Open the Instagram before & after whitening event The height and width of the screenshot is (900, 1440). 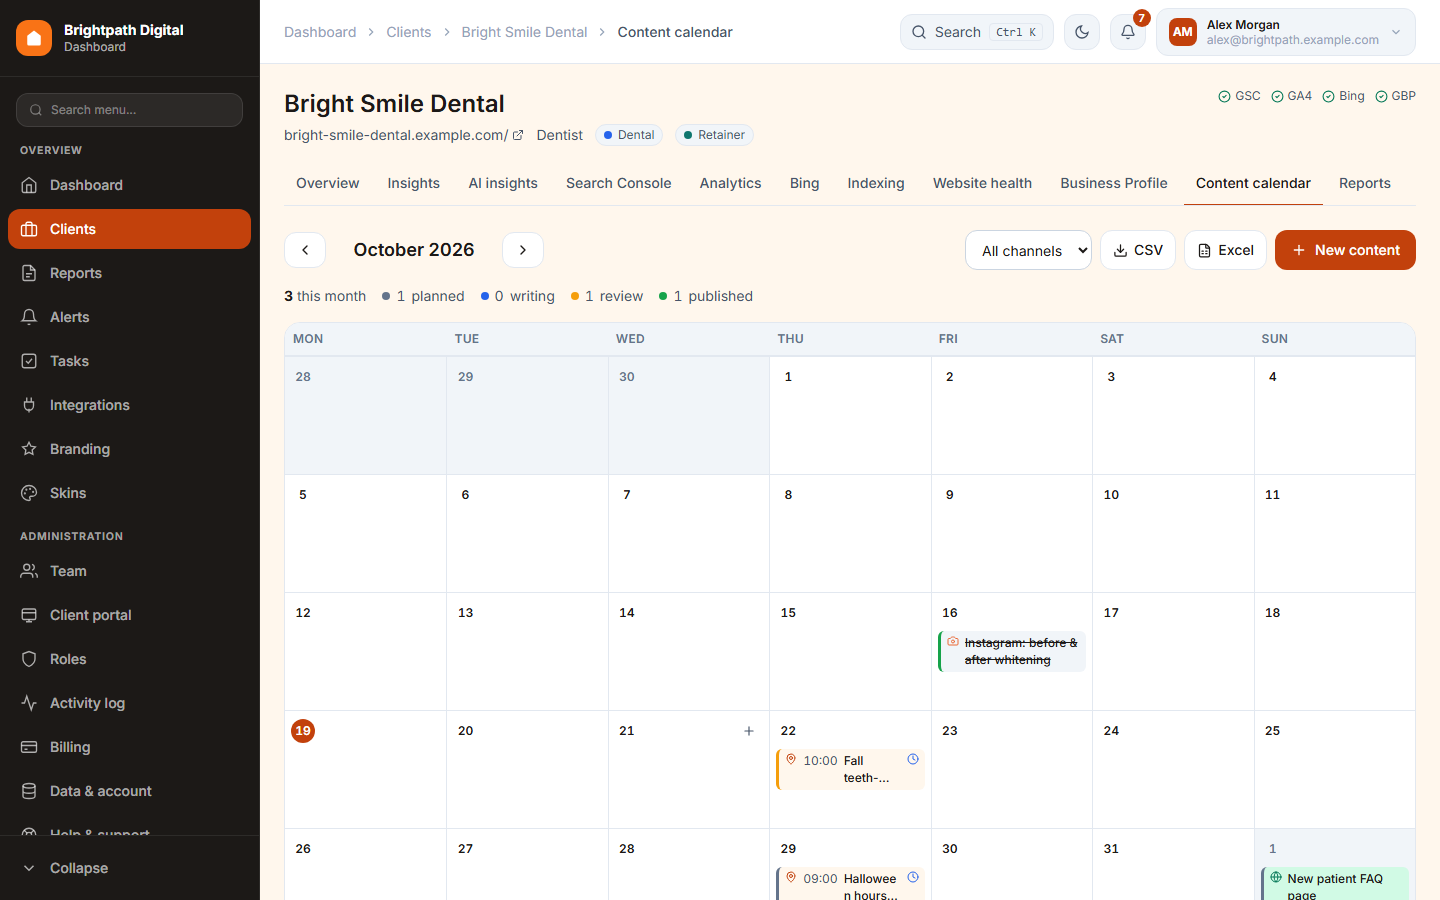(1012, 651)
